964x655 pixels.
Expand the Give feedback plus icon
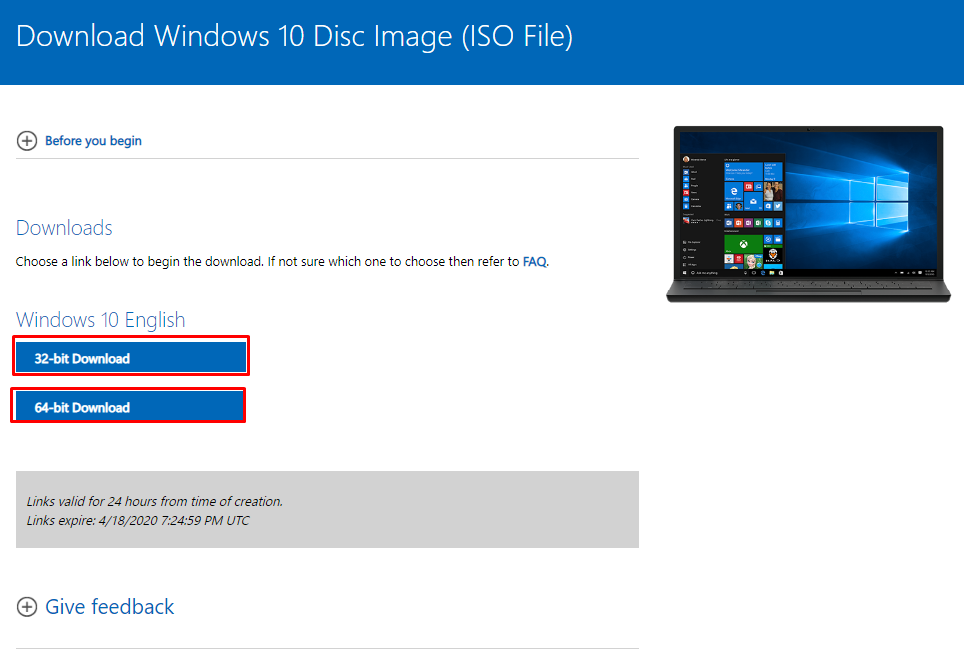pos(26,606)
